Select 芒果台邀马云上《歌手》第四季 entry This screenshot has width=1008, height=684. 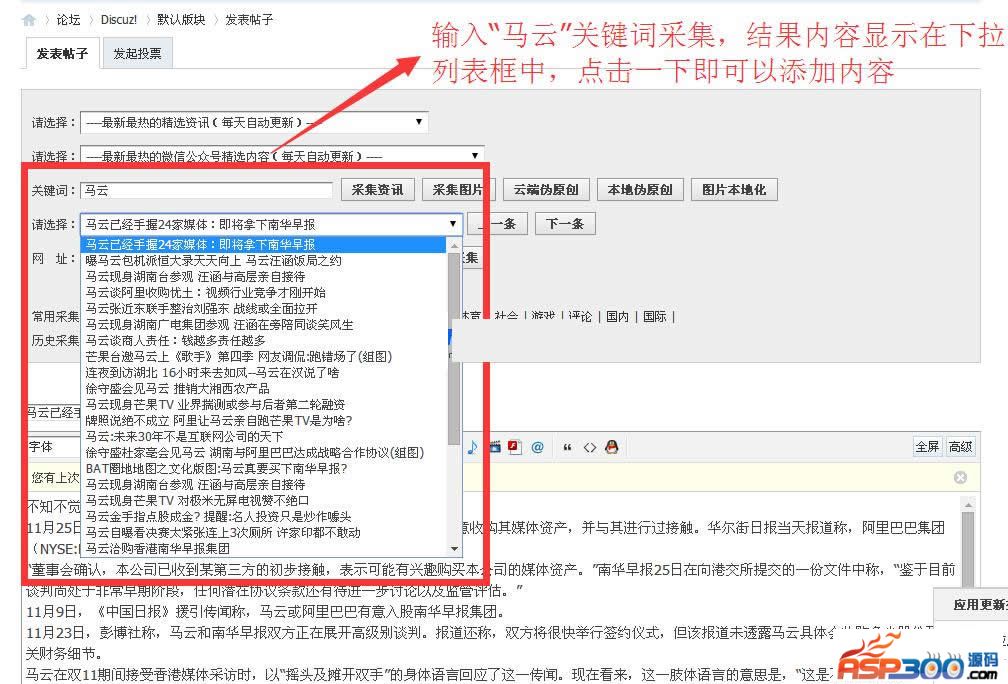(x=264, y=357)
